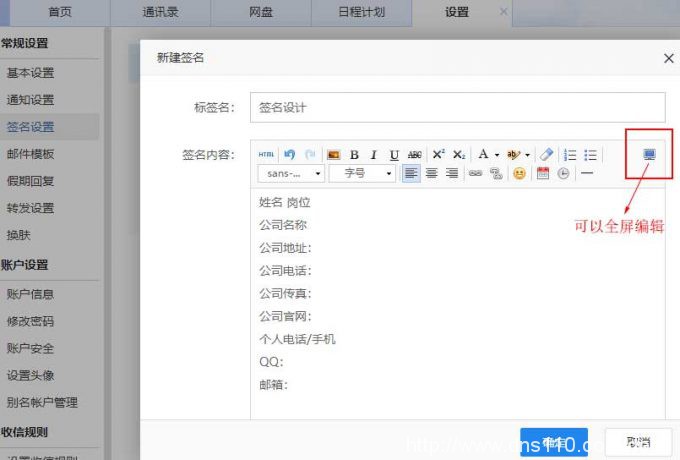Open 邮件模板 in the settings sidebar
Image resolution: width=680 pixels, height=460 pixels.
coord(31,154)
